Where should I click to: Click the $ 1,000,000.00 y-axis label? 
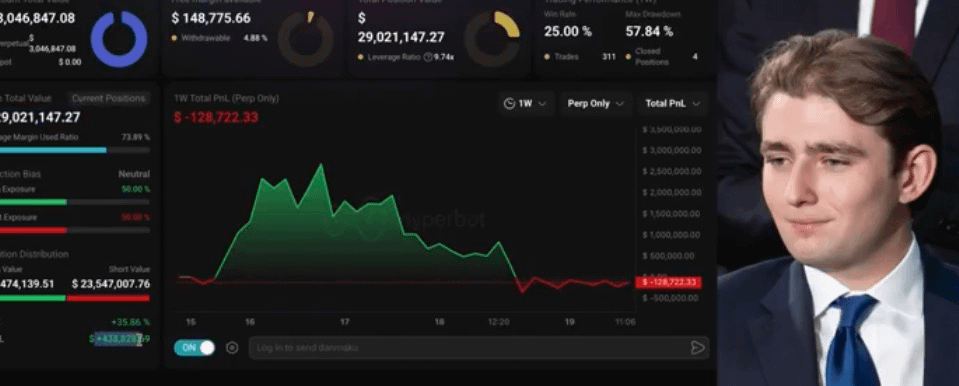(x=672, y=235)
